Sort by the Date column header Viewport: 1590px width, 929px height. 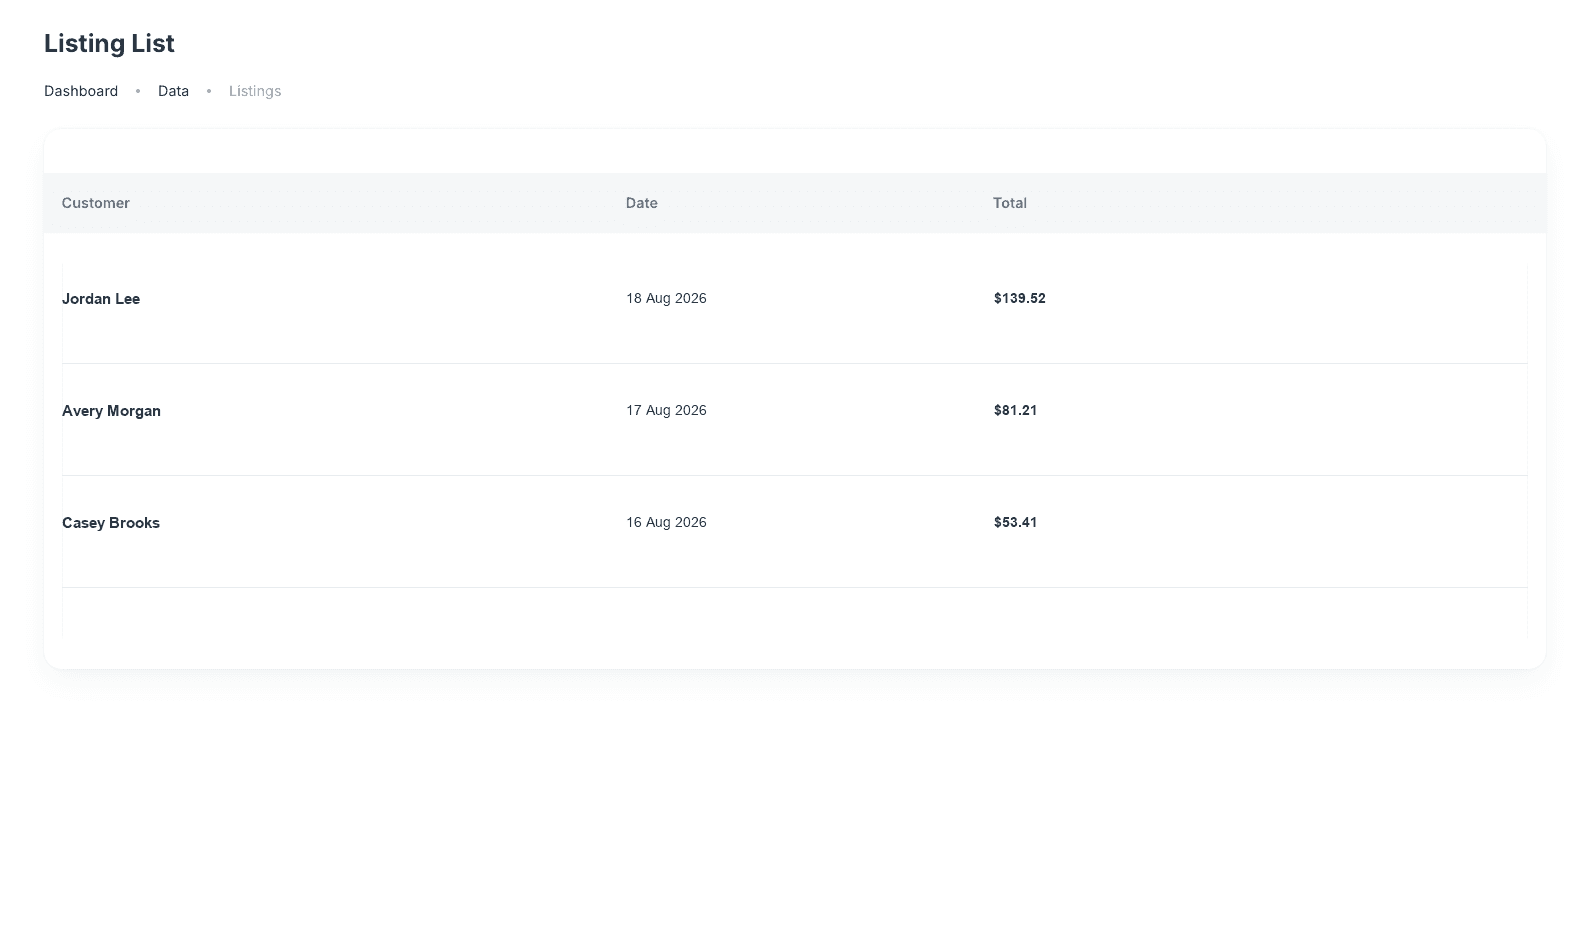642,203
